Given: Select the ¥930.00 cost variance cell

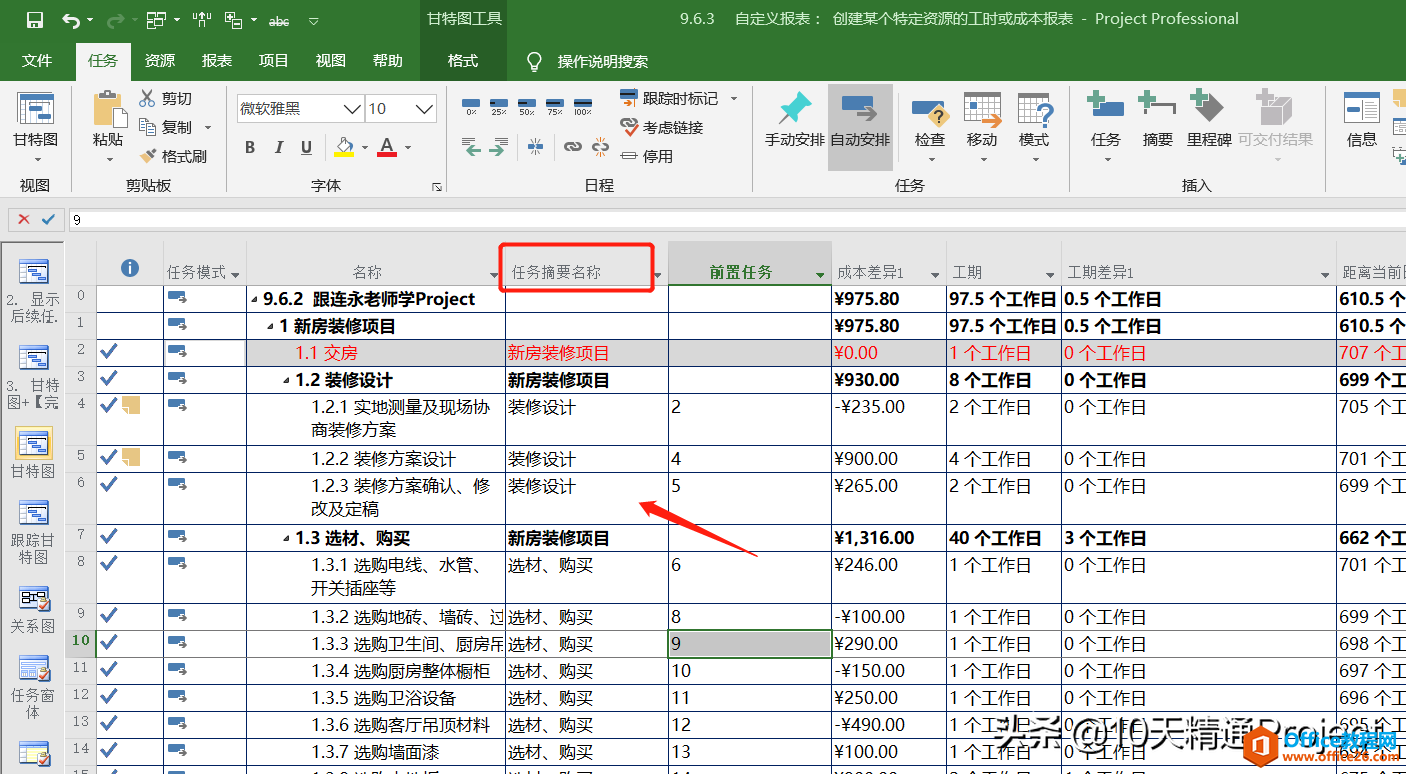Looking at the screenshot, I should click(889, 380).
